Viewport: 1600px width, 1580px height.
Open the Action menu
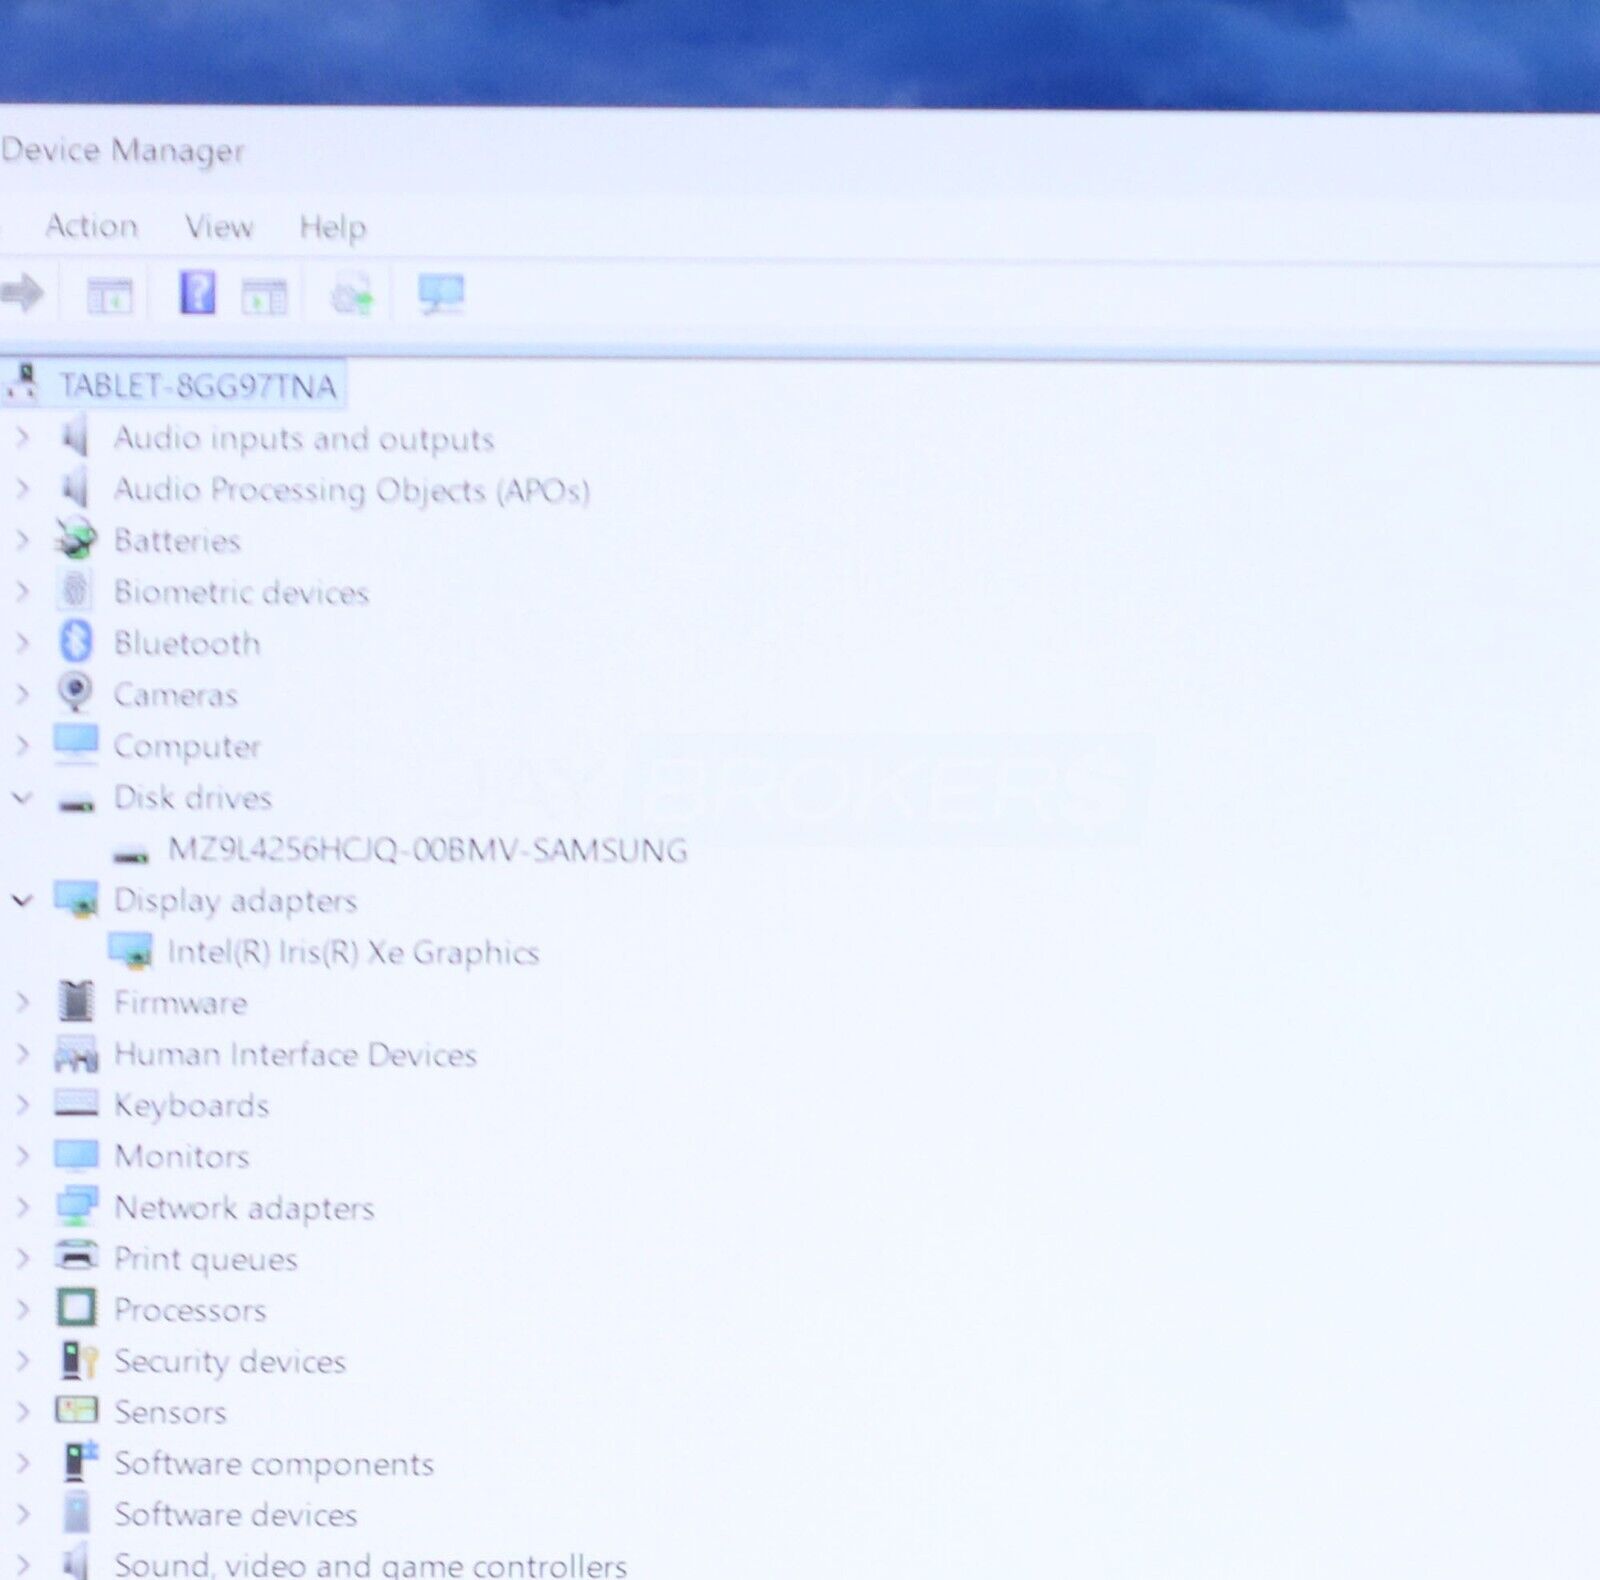pyautogui.click(x=91, y=226)
